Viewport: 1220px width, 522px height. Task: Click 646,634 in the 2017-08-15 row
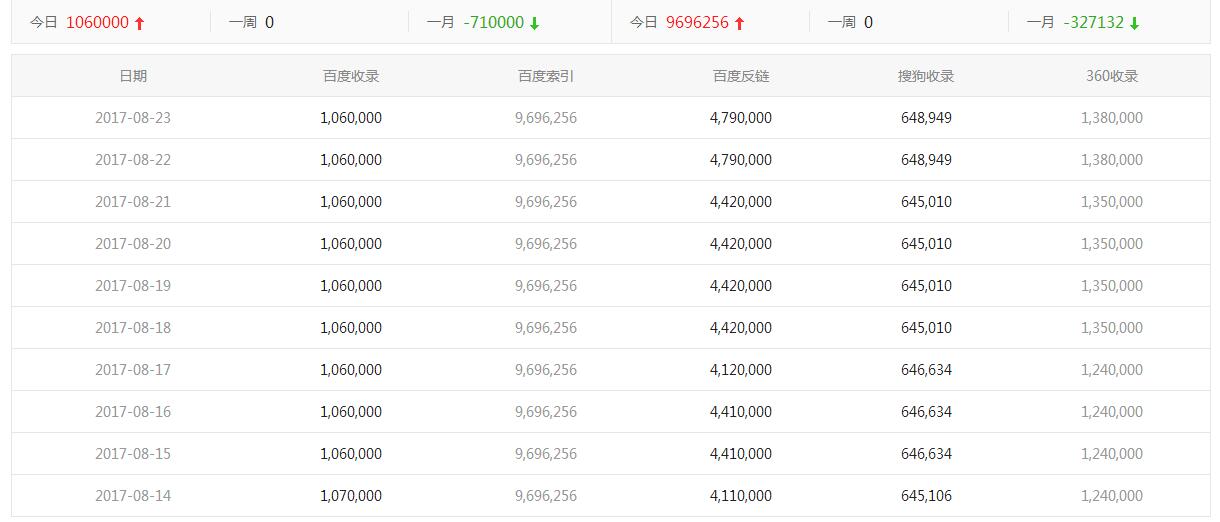point(926,454)
